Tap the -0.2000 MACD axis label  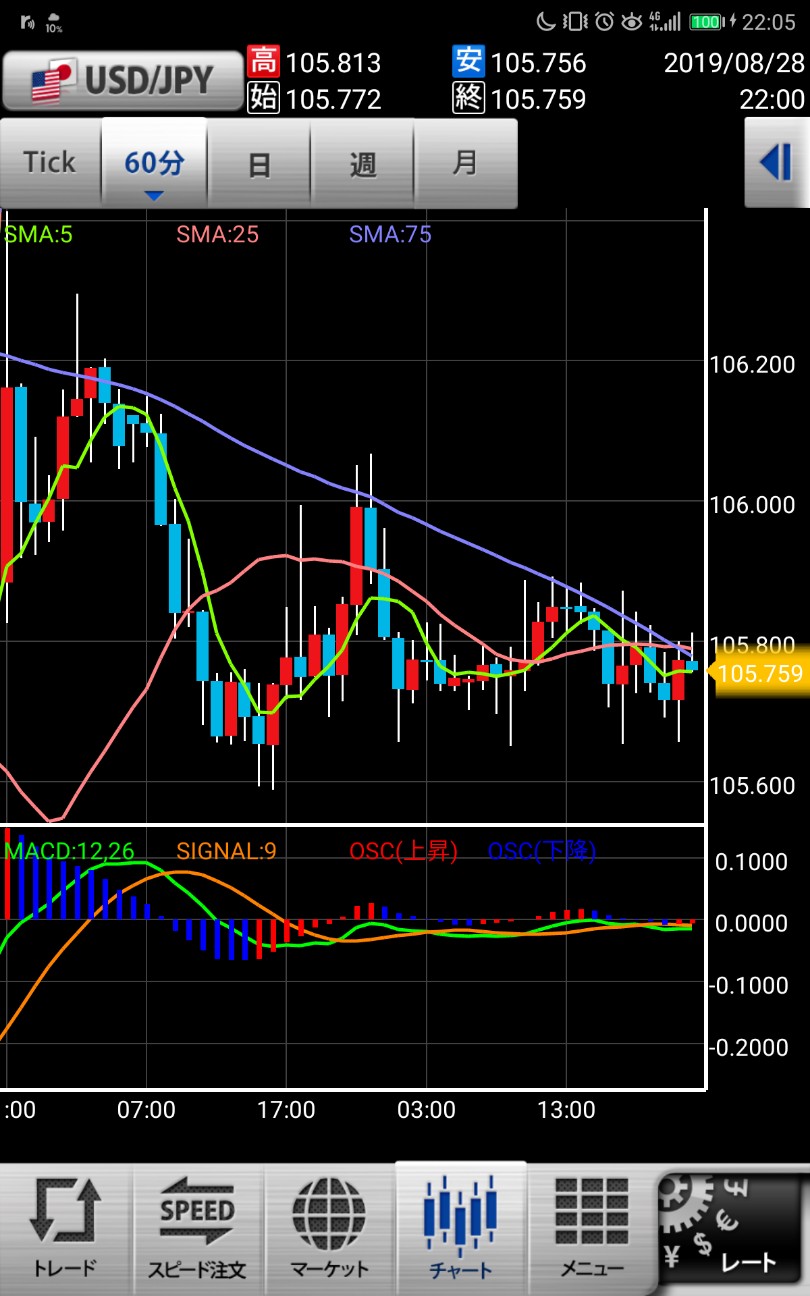pos(748,1047)
